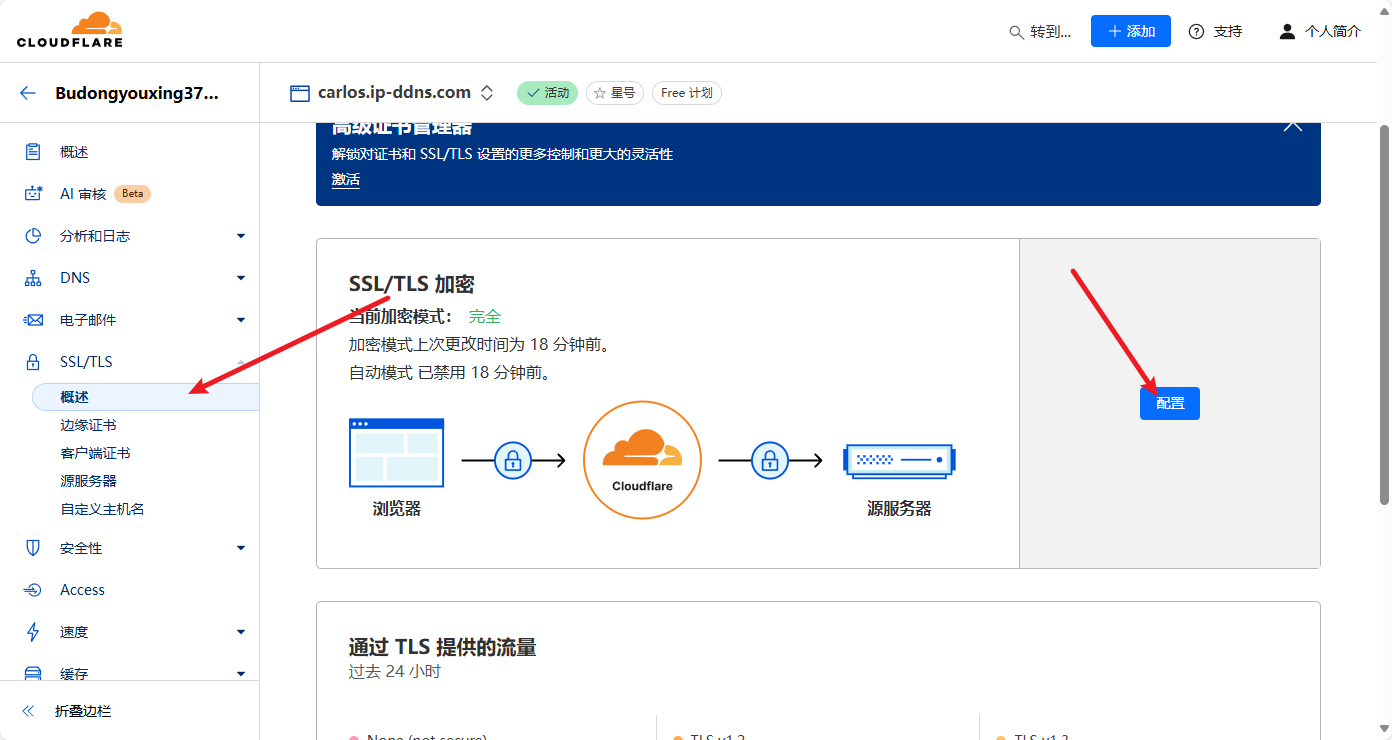Image resolution: width=1392 pixels, height=740 pixels.
Task: Click 折叠边栏 at sidebar bottom
Action: pyautogui.click(x=83, y=712)
